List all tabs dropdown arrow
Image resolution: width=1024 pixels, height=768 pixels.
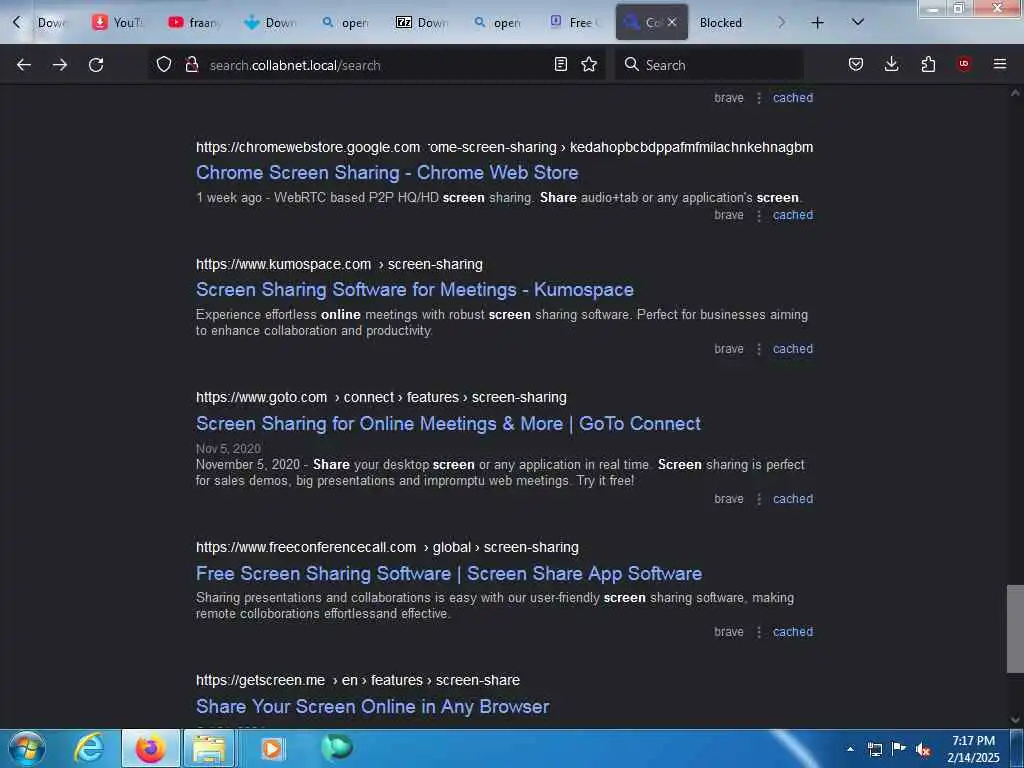pyautogui.click(x=858, y=22)
